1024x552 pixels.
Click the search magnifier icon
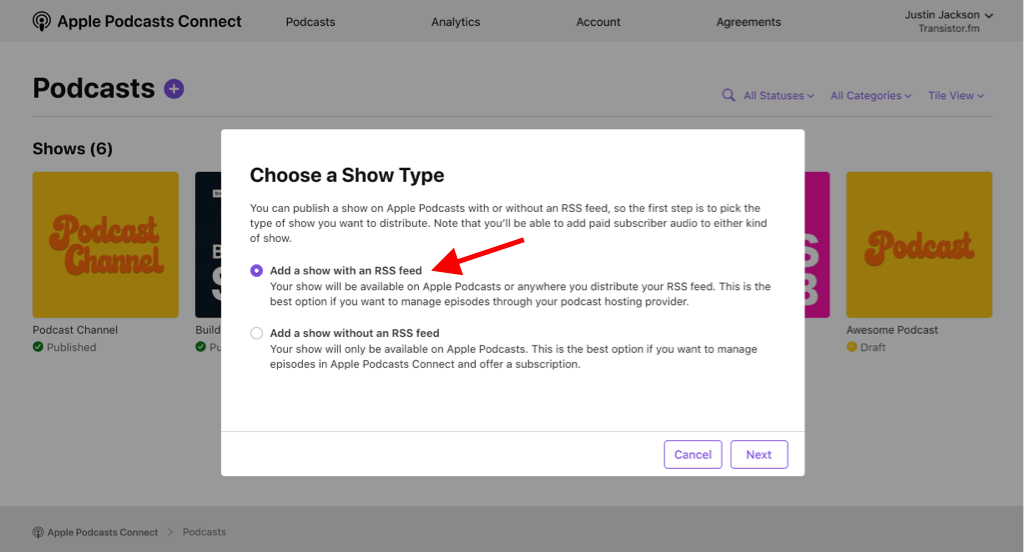click(x=729, y=96)
